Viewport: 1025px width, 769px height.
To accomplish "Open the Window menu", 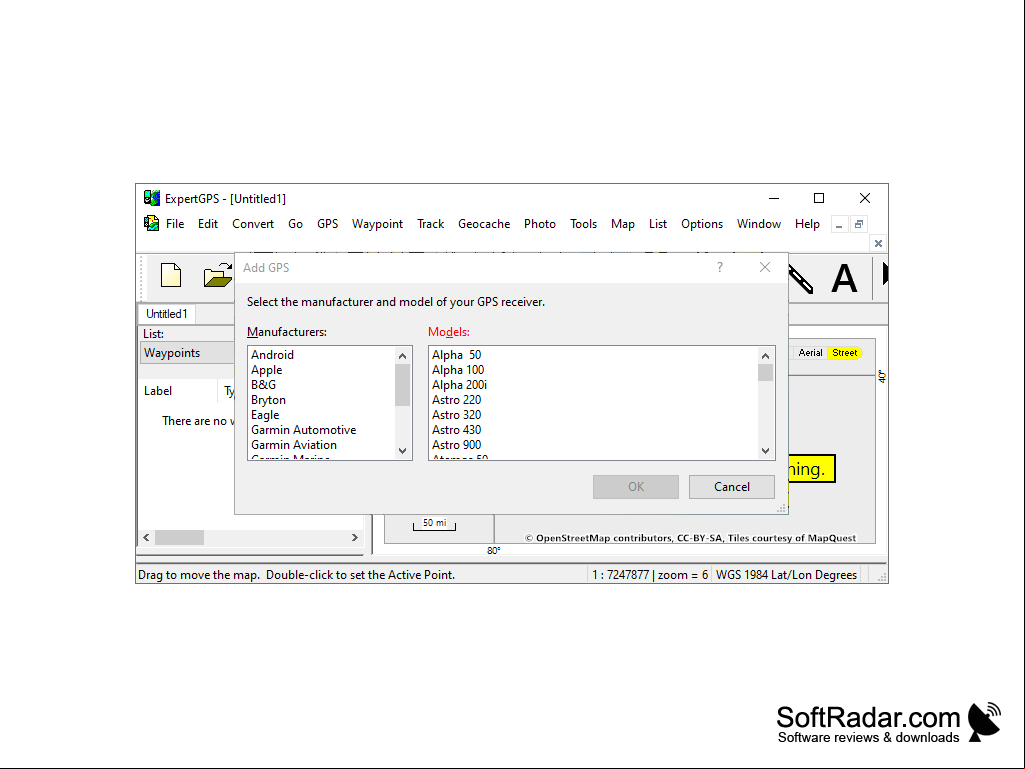I will tap(759, 224).
